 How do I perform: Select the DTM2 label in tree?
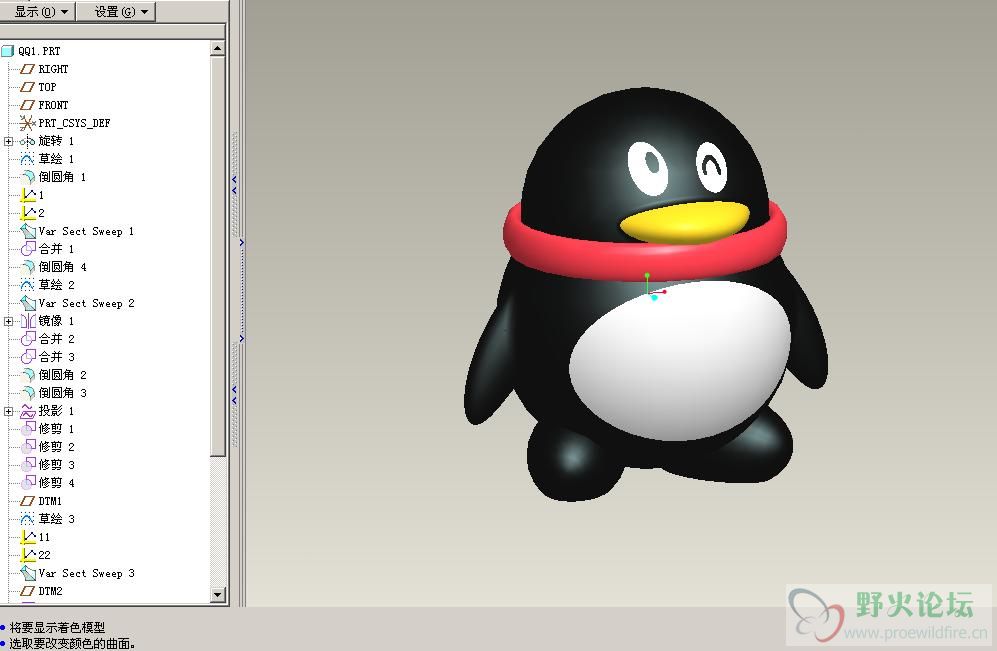(x=50, y=591)
